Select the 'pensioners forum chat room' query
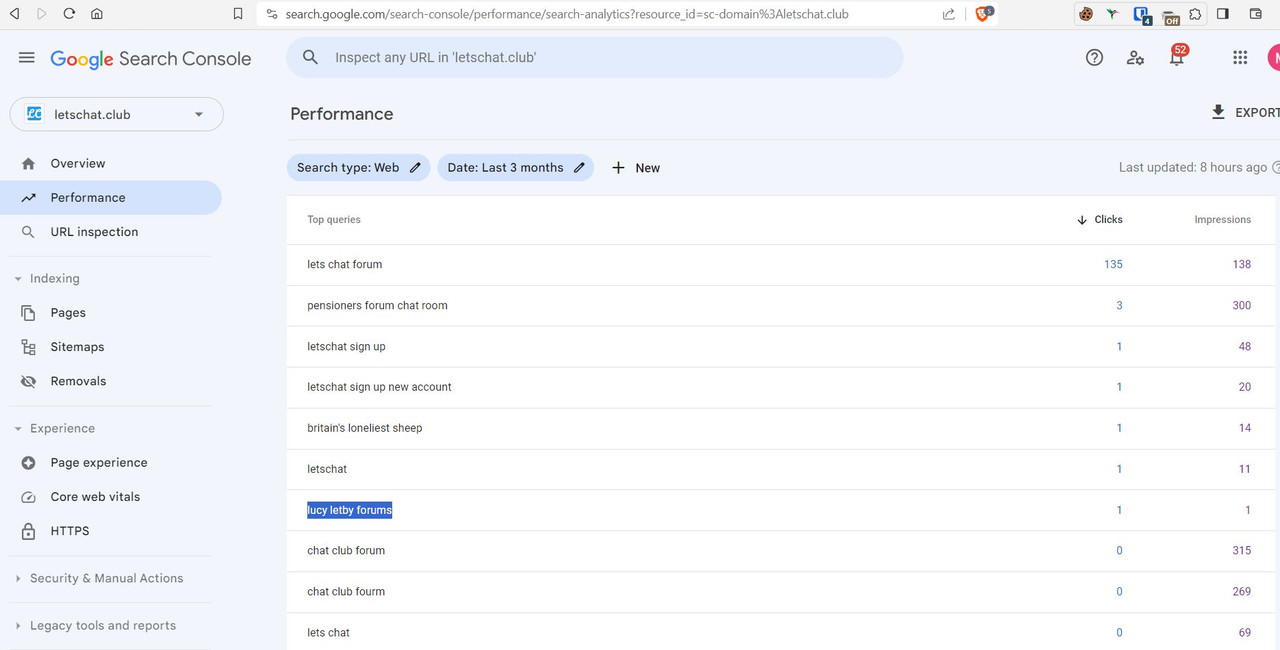 (377, 305)
